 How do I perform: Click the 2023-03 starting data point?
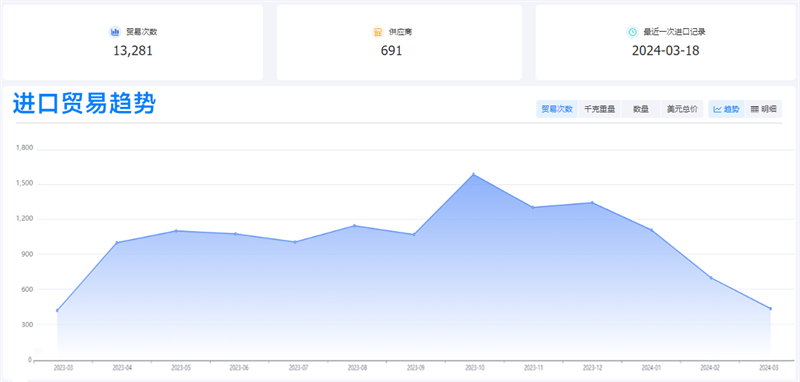(x=57, y=310)
